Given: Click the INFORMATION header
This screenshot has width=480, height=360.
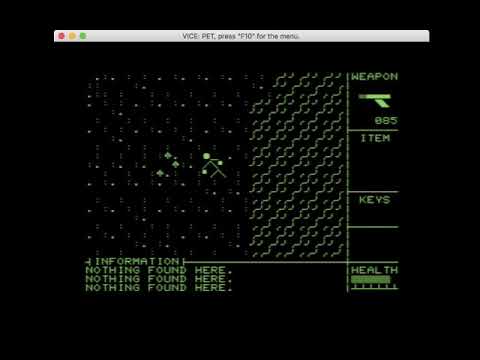Looking at the screenshot, I should pos(137,261).
